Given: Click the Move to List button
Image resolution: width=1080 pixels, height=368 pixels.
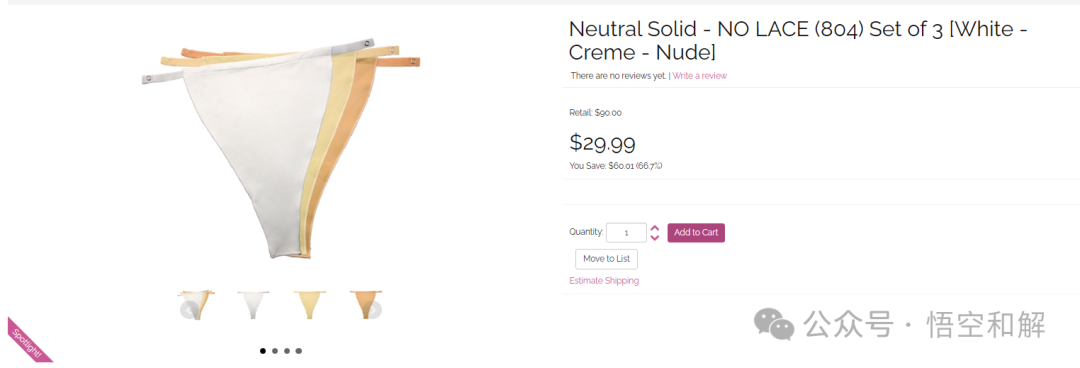Looking at the screenshot, I should 607,259.
